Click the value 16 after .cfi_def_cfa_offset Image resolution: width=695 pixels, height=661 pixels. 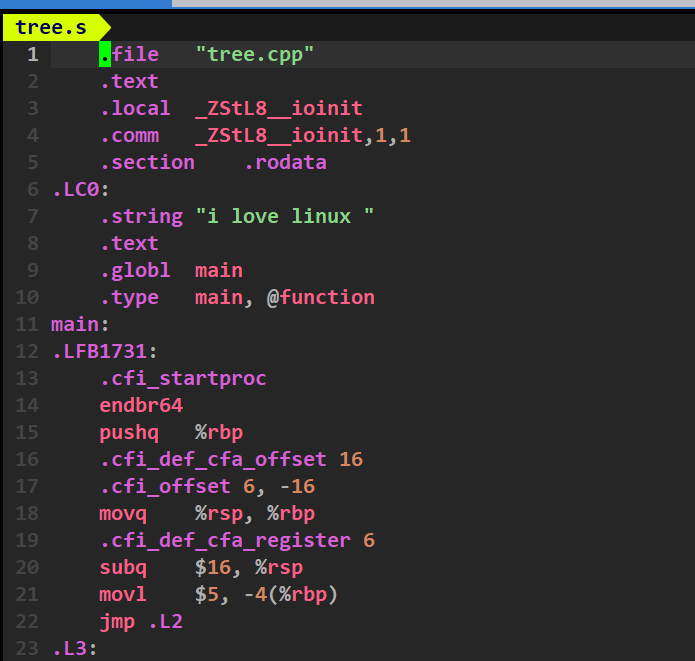(351, 460)
